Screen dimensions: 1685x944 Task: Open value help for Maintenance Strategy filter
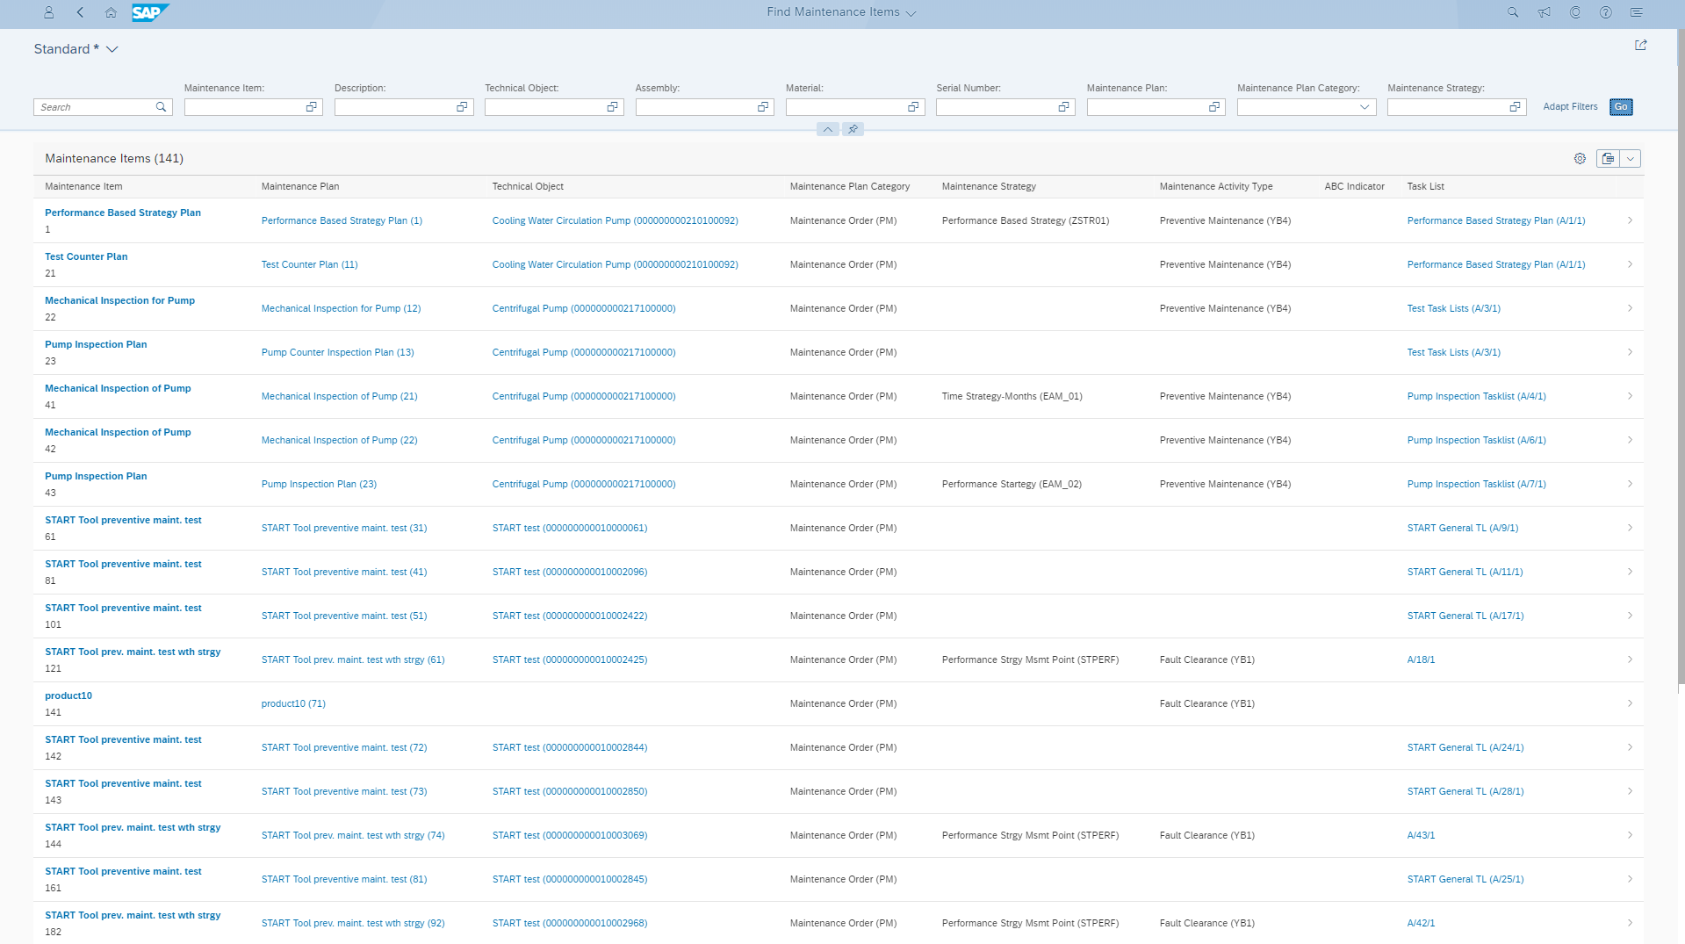tap(1515, 107)
